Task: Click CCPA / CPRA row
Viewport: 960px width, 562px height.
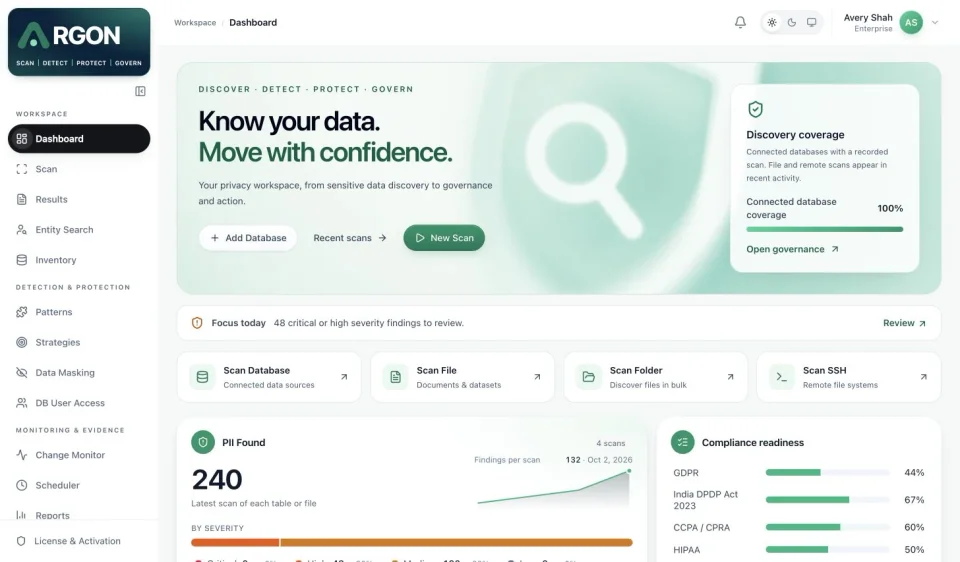Action: pos(798,528)
